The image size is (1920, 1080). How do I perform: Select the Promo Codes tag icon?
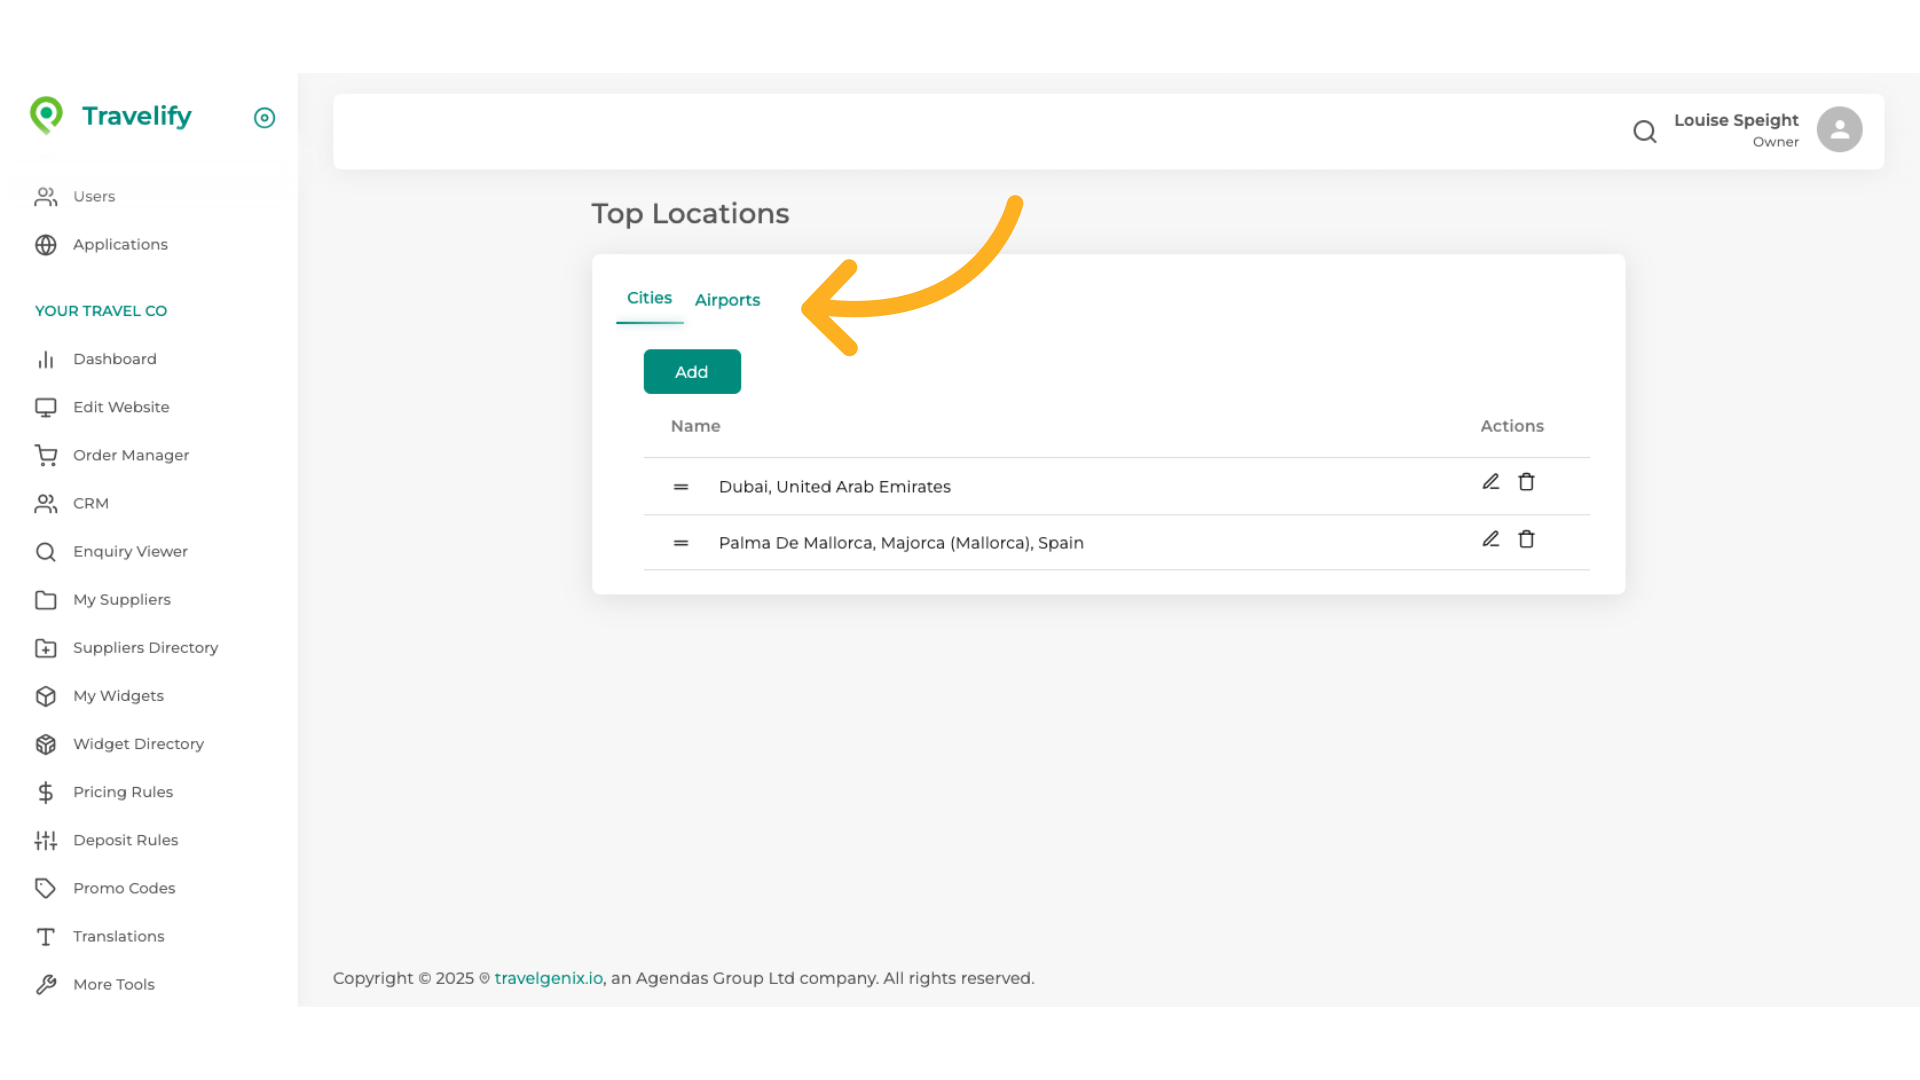pos(46,888)
